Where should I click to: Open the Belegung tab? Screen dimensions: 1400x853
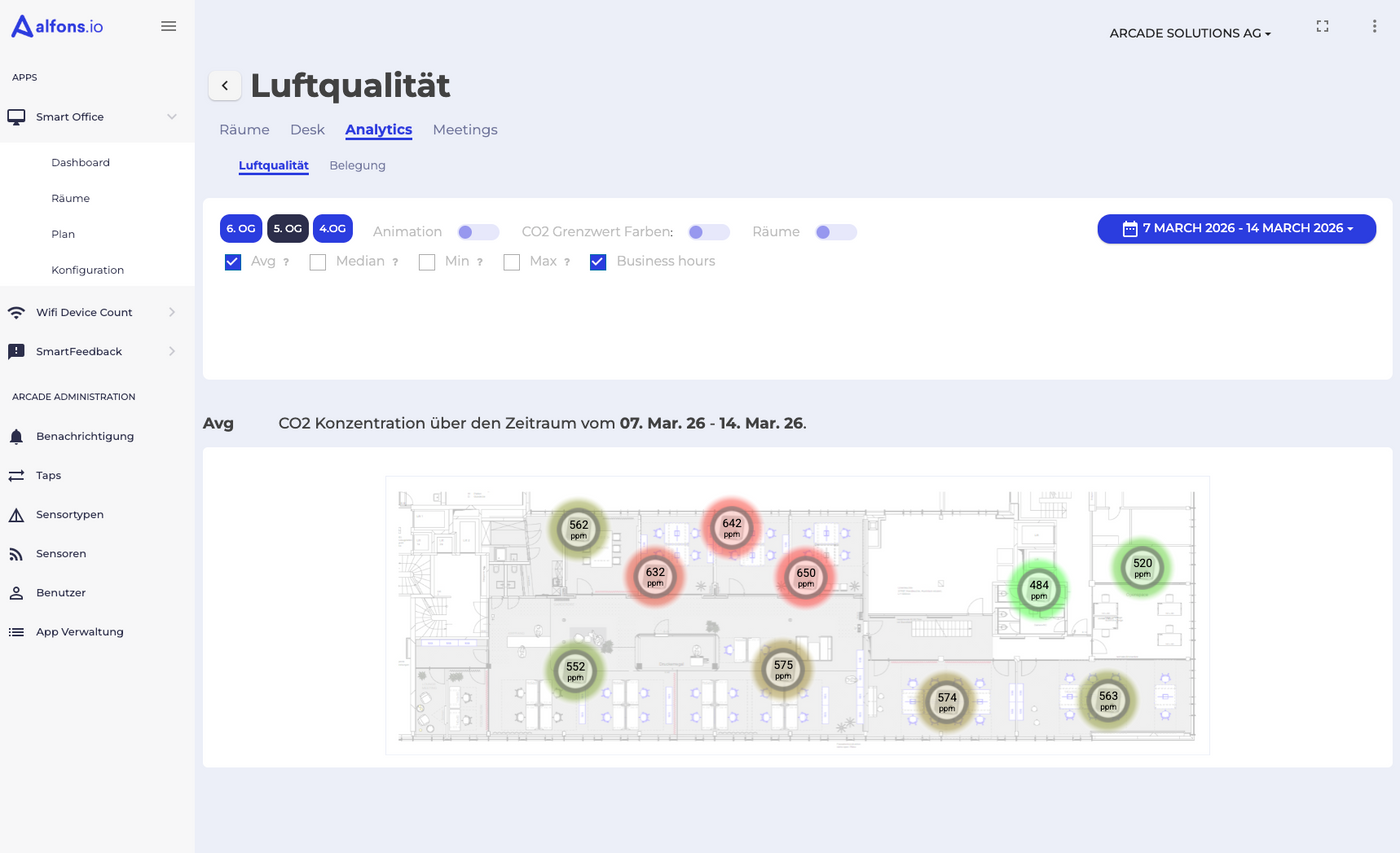(x=357, y=165)
